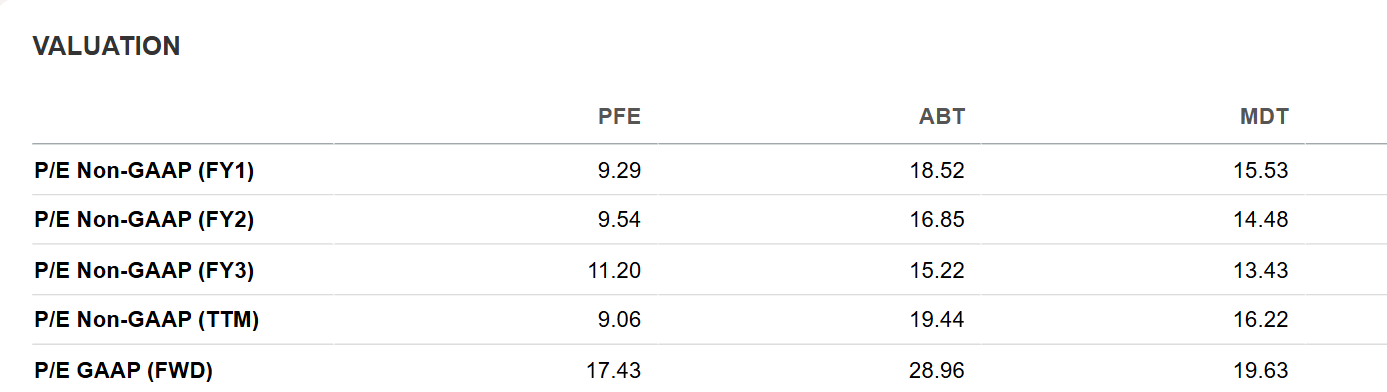Image resolution: width=1387 pixels, height=392 pixels.
Task: Select PFE FY3 value 11.20
Action: point(615,270)
